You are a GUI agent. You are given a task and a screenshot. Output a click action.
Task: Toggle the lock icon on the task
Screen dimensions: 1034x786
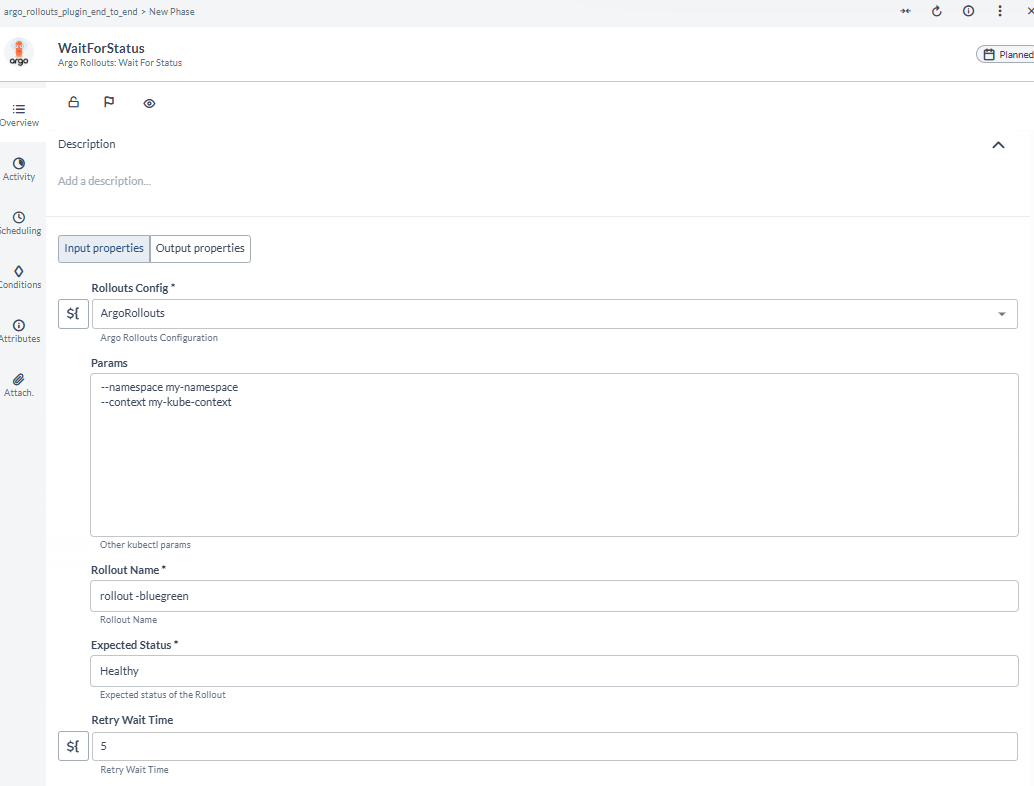coord(74,102)
